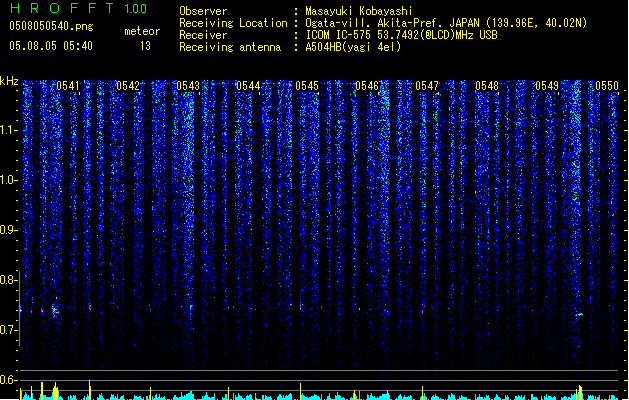Click the date stamp 05.08.05 05:40

pyautogui.click(x=51, y=46)
